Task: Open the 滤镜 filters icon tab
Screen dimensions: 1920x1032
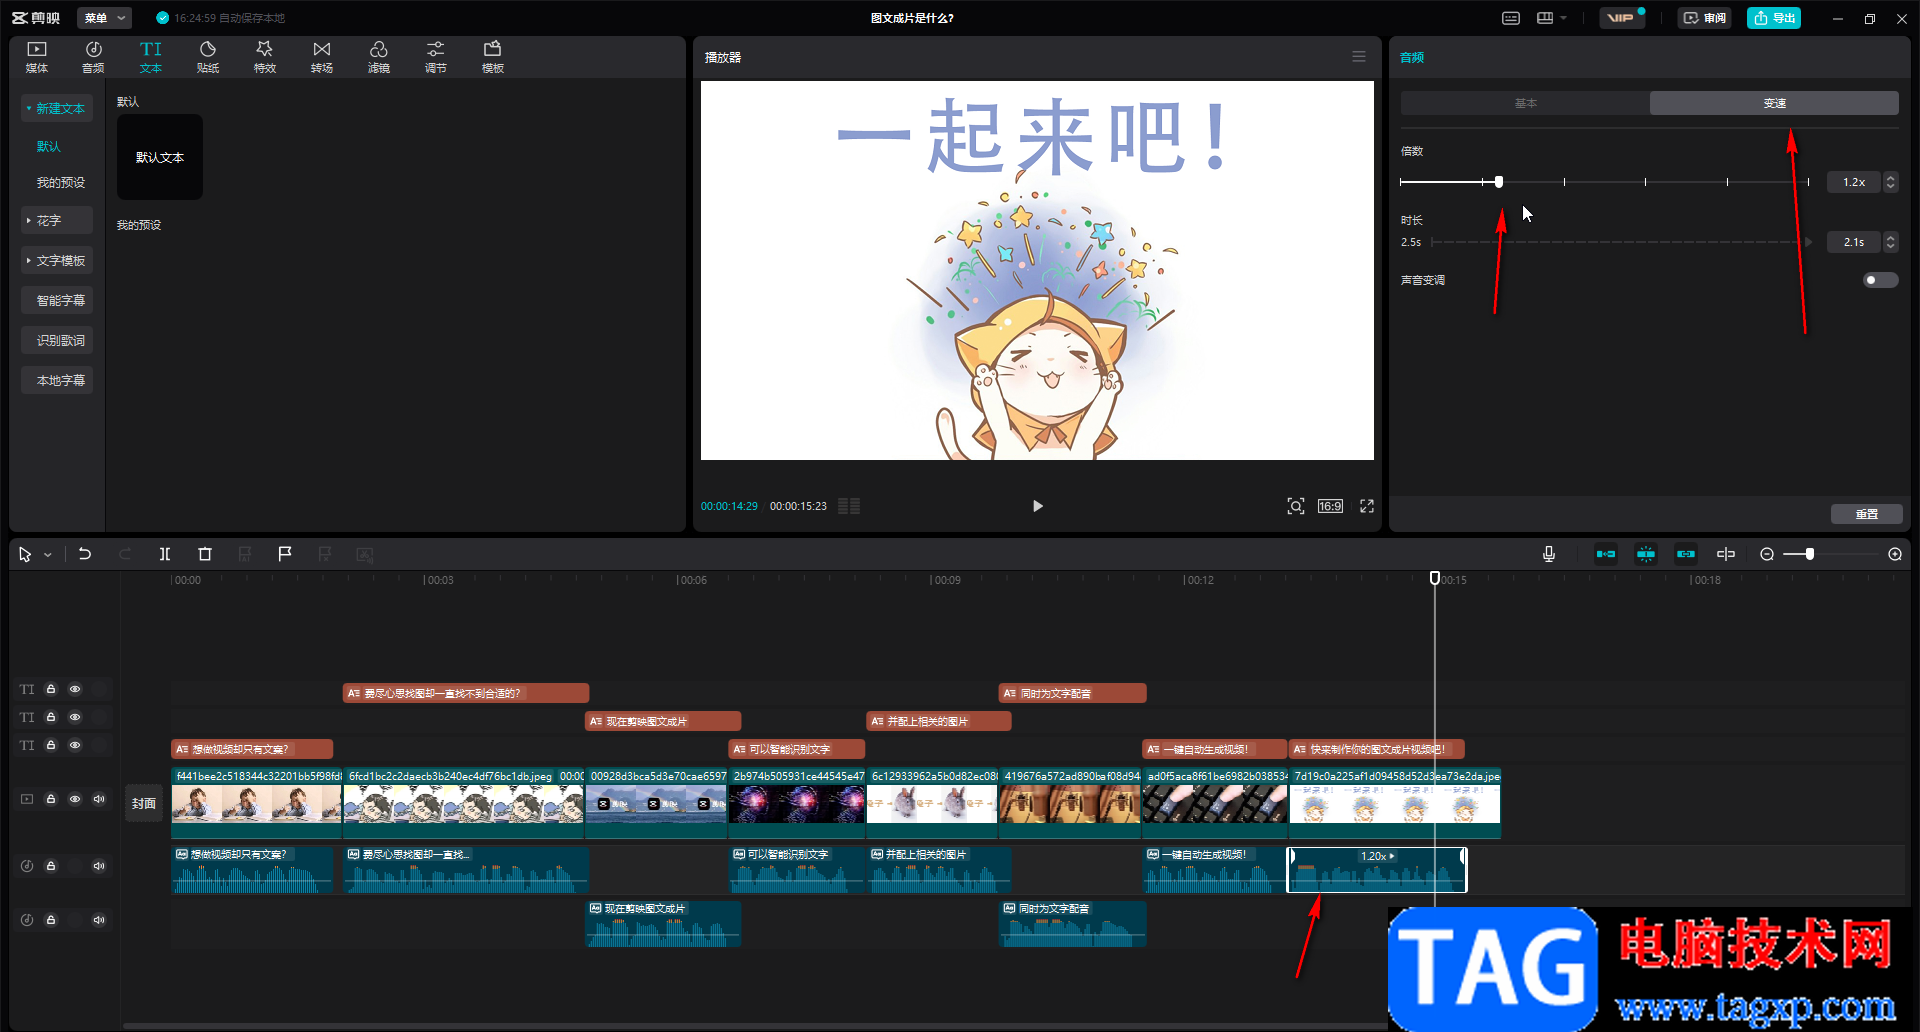Action: [x=379, y=57]
